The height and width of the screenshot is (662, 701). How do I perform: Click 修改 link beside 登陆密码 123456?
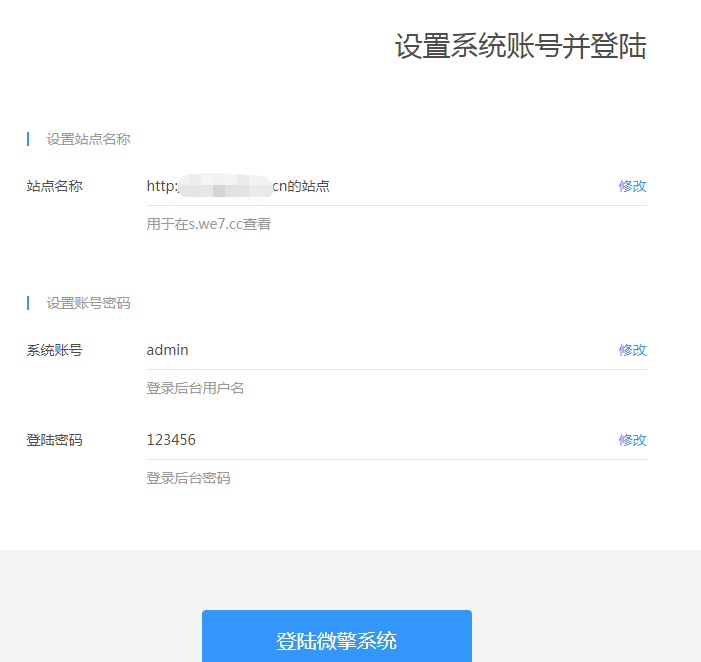click(x=632, y=440)
